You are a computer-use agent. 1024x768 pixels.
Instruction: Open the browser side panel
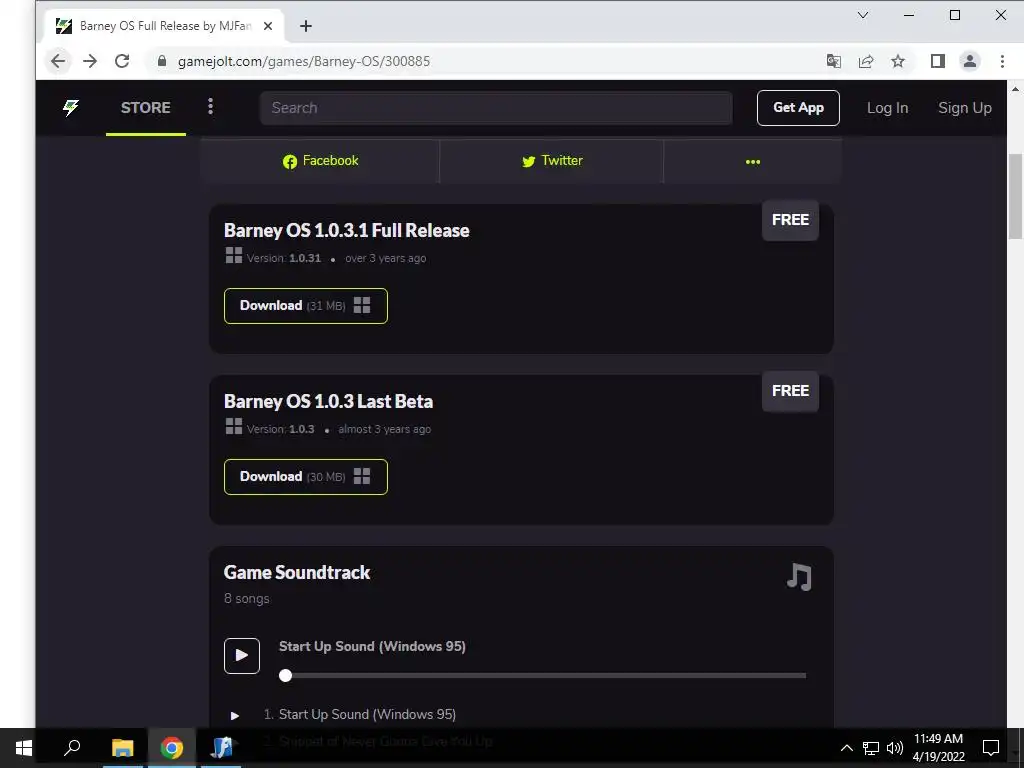point(938,61)
